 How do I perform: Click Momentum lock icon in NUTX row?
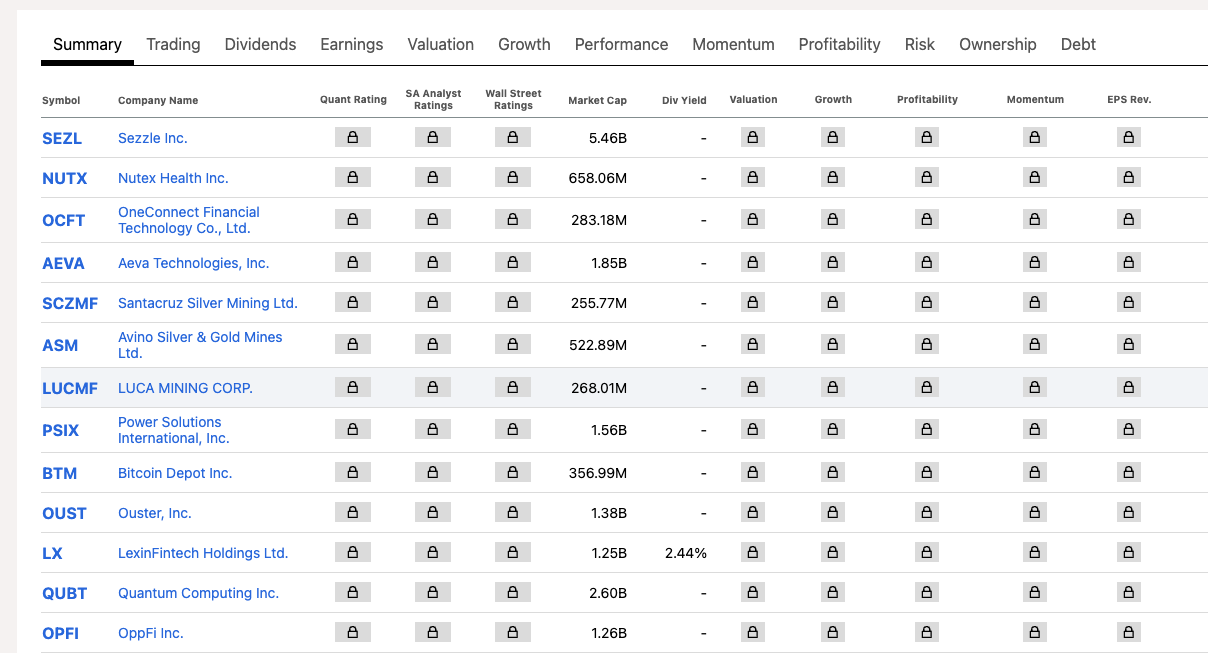tap(1035, 178)
